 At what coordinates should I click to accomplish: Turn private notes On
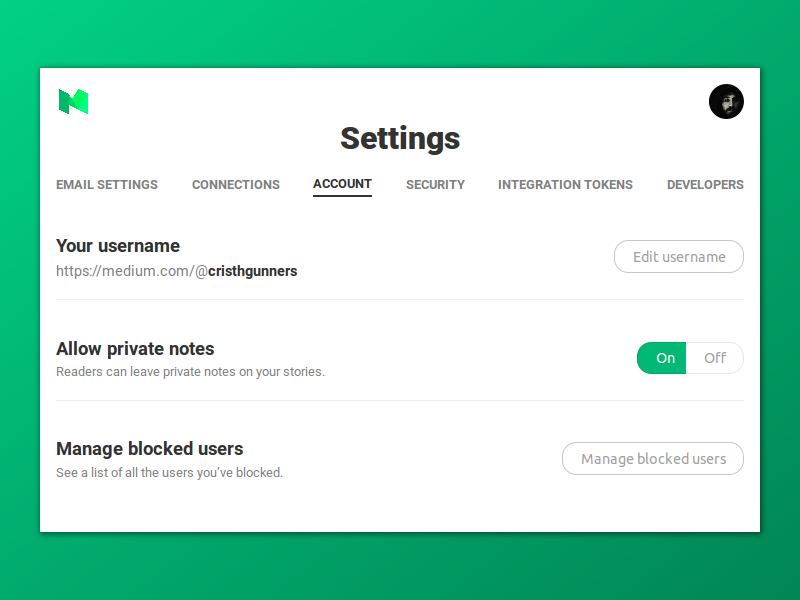pyautogui.click(x=663, y=358)
